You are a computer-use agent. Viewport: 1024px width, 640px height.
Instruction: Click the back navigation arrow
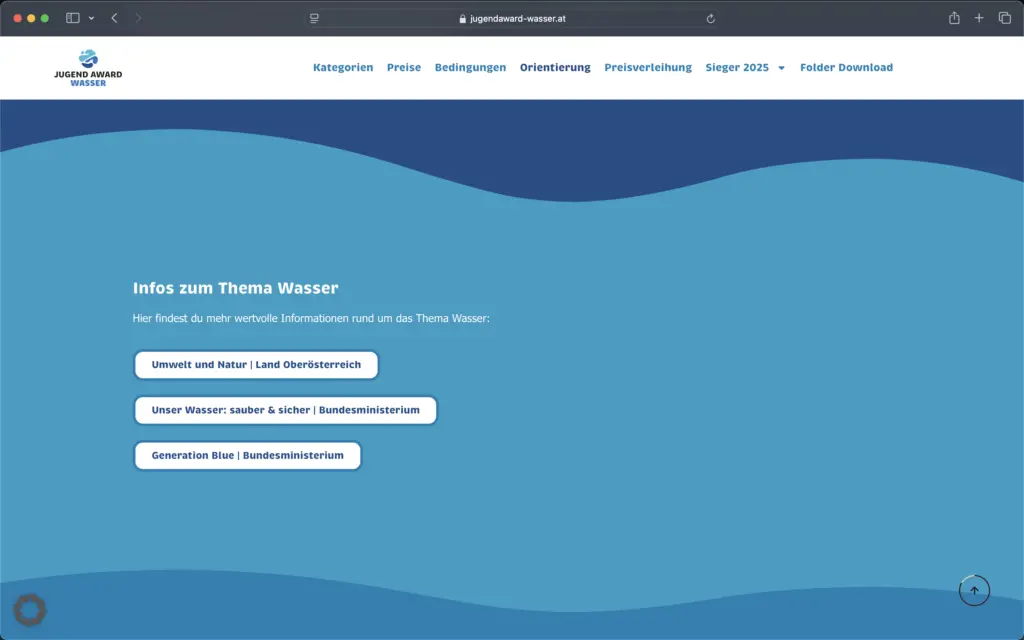113,17
